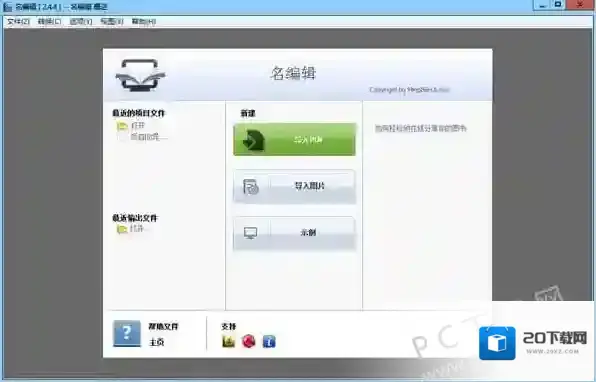Click the 打开 link under 最近输出文件
596x382 pixels.
pos(137,229)
